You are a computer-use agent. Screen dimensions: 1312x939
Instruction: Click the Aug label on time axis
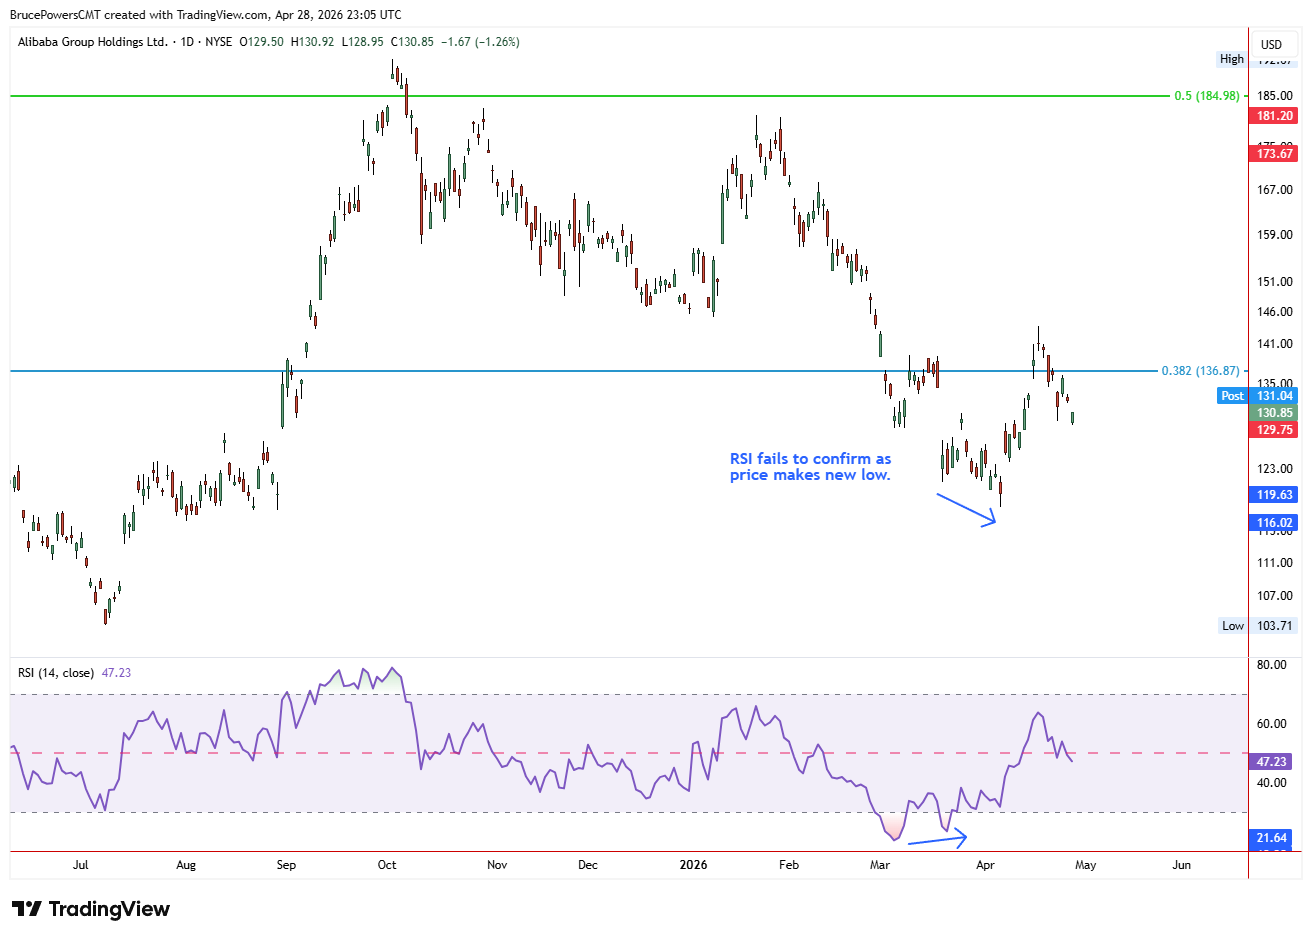tap(186, 865)
